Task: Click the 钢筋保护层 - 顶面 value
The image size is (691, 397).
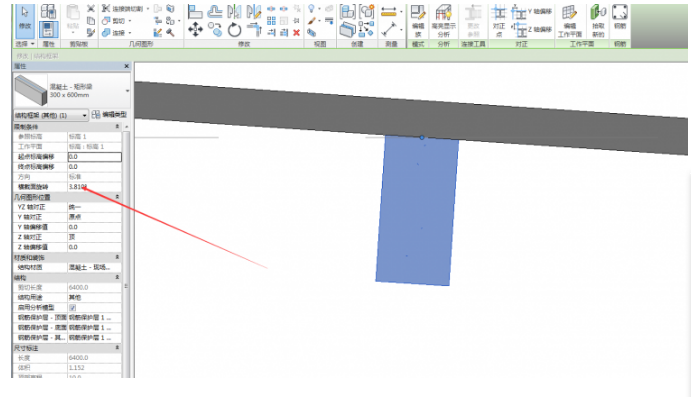Action: (x=94, y=318)
